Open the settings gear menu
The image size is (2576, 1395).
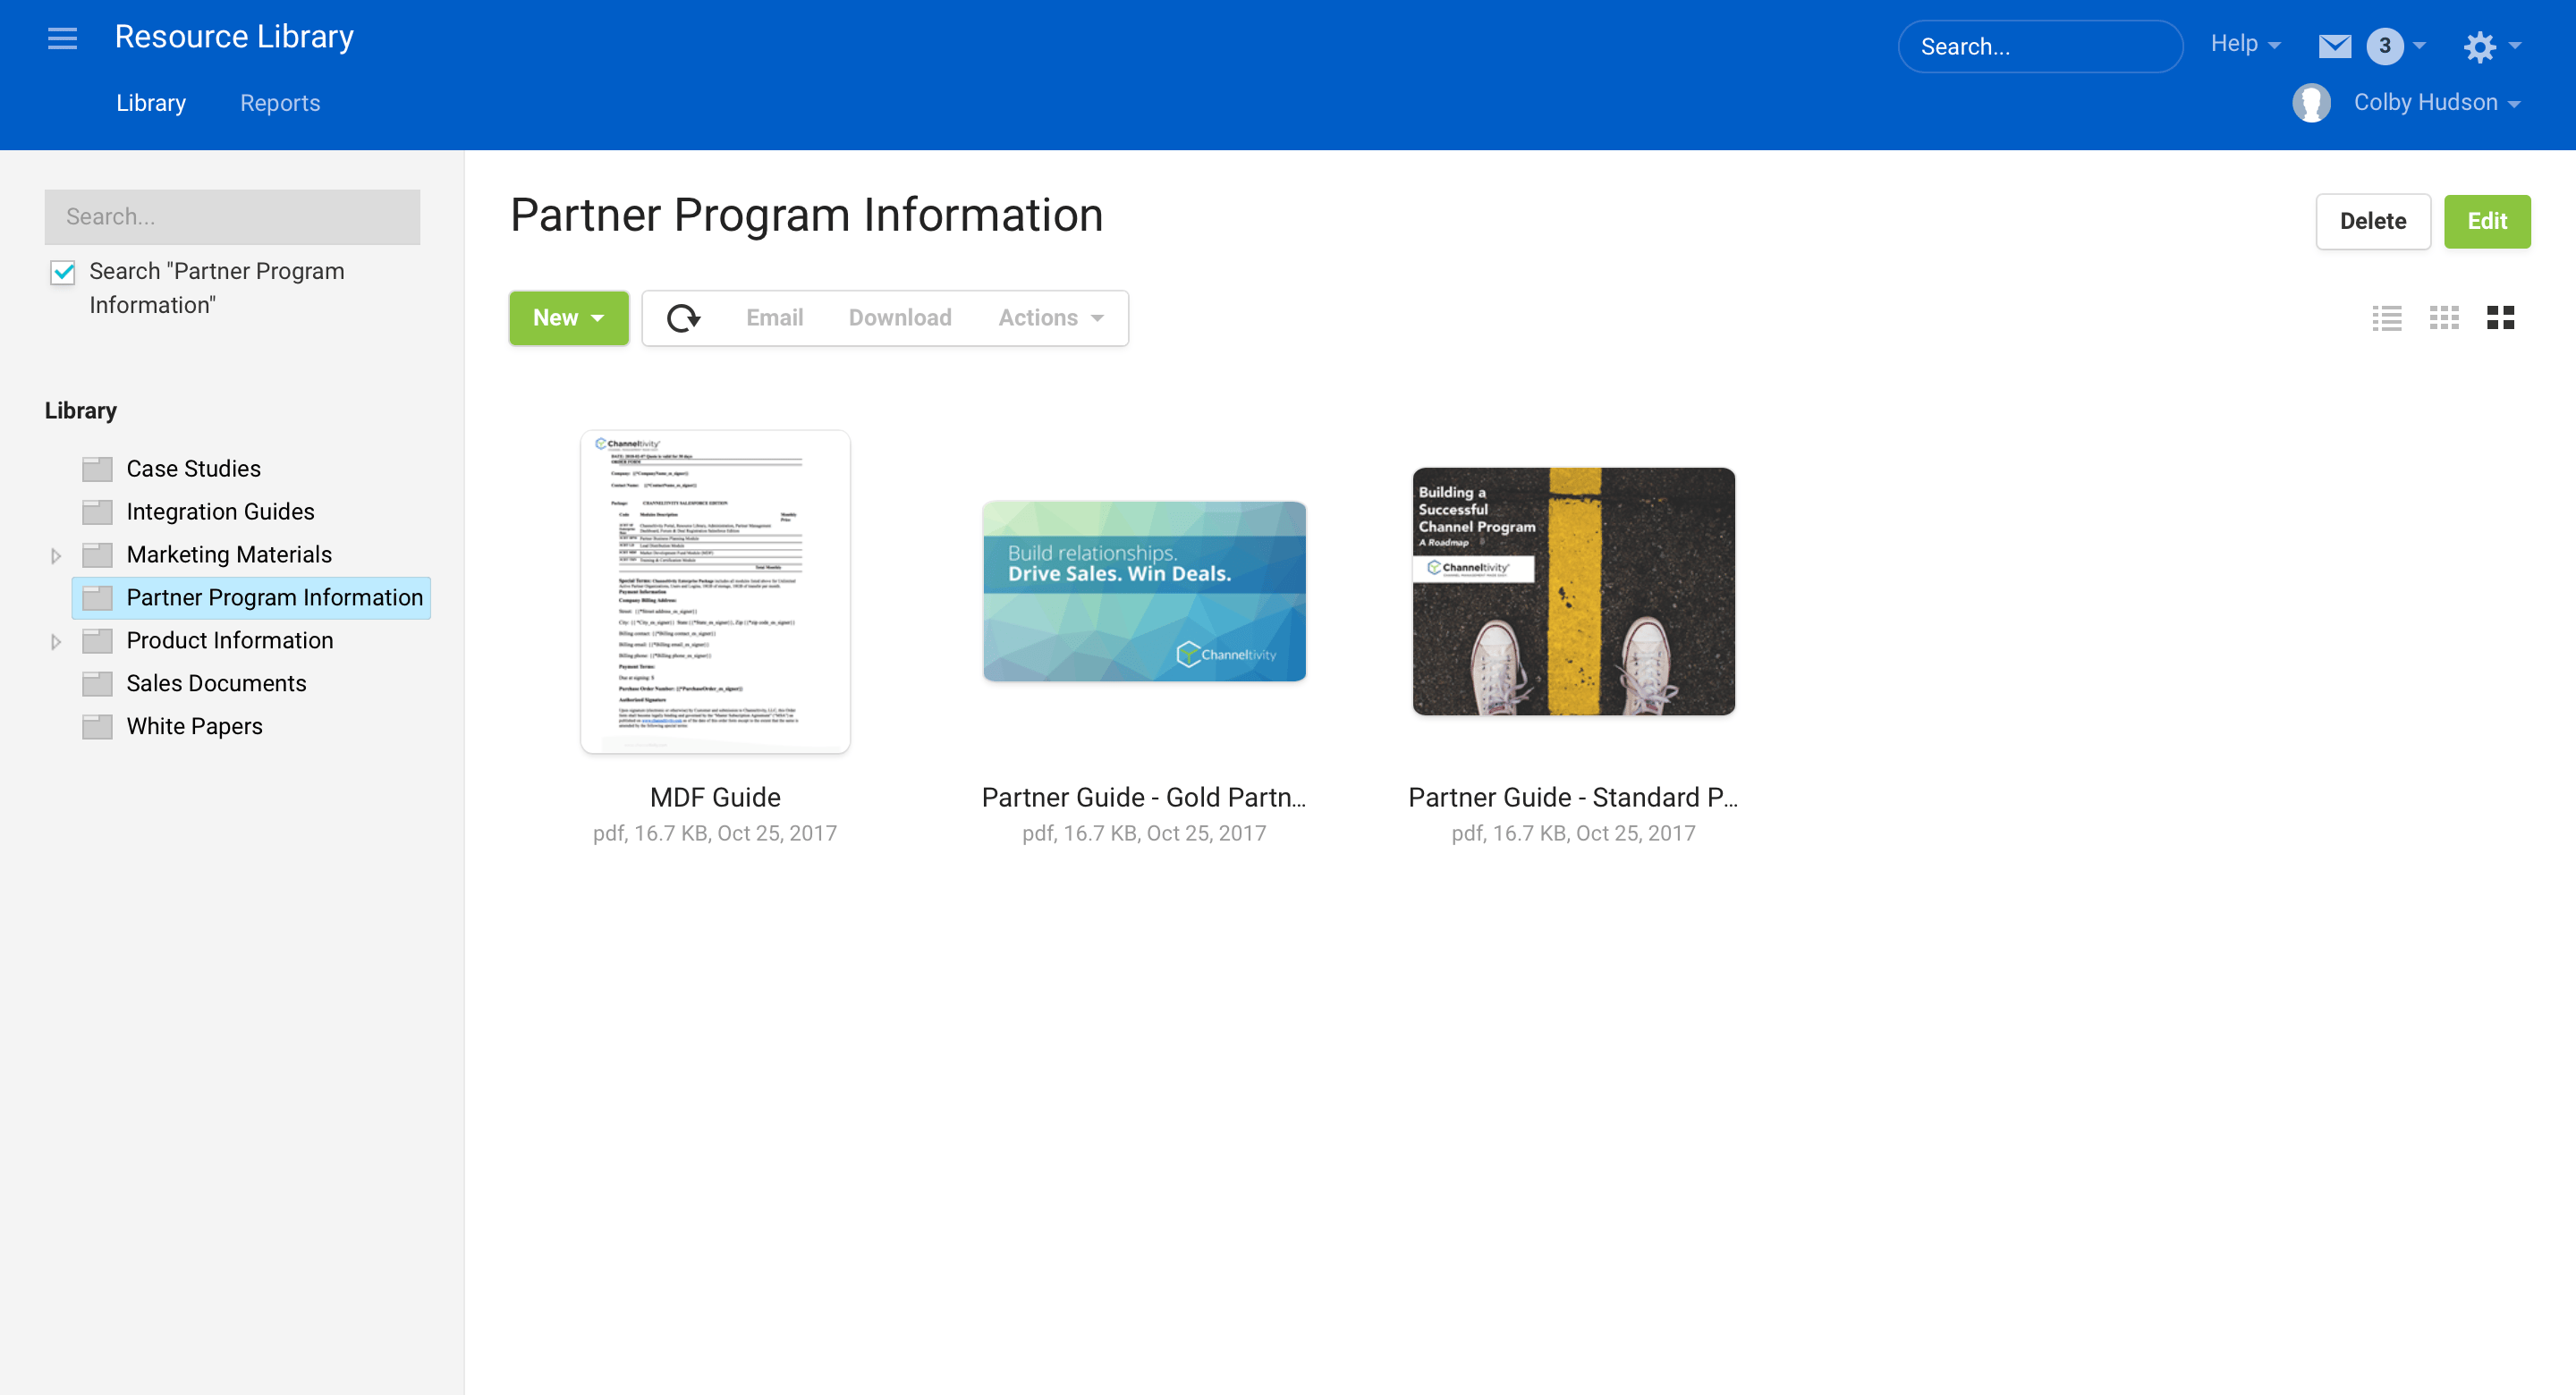(2479, 46)
